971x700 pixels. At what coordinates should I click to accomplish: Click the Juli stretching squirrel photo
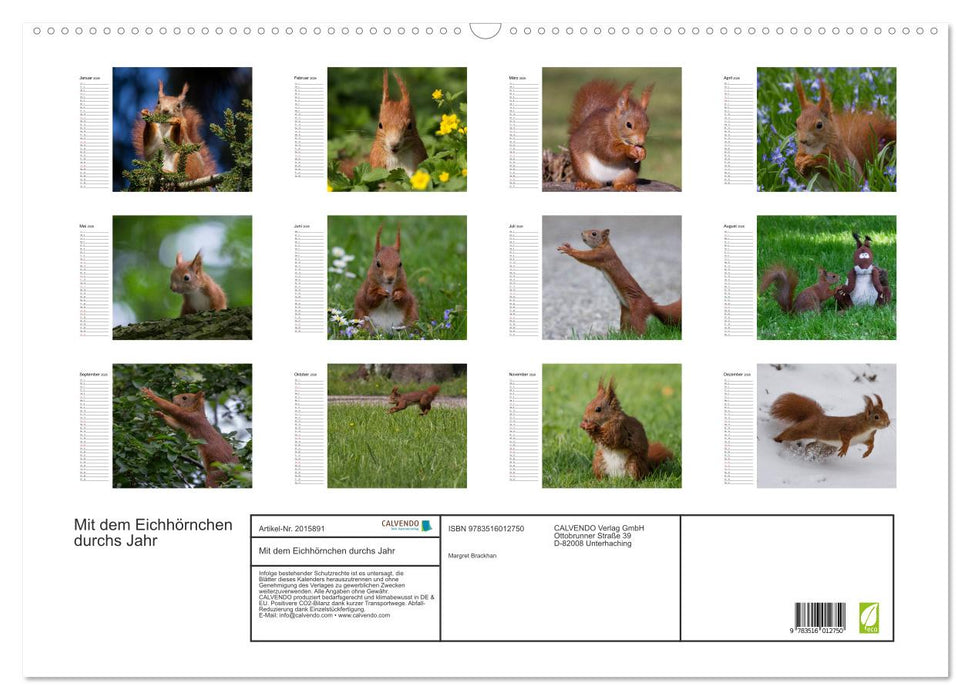[612, 277]
